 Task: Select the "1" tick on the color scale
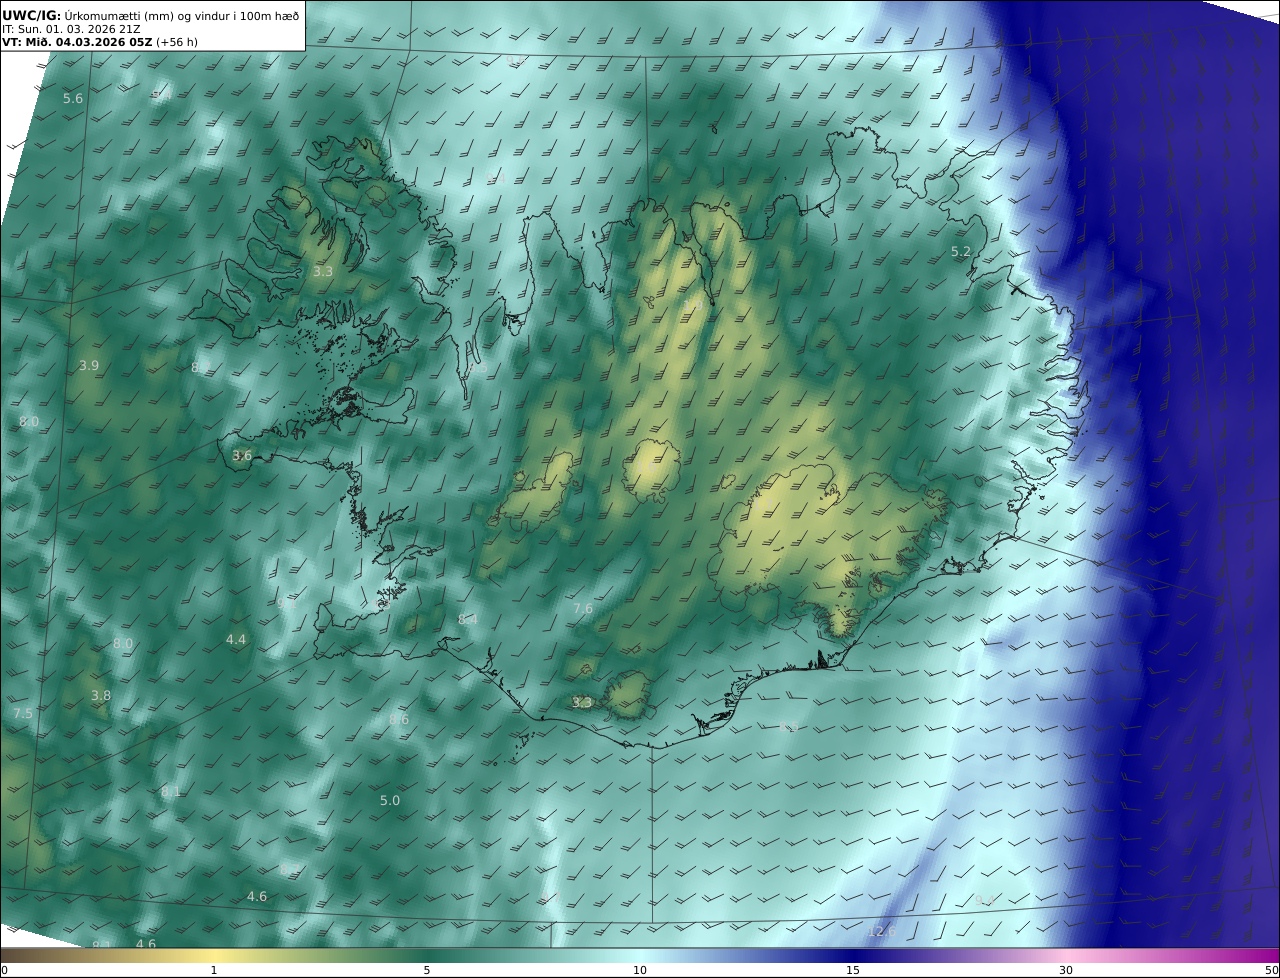(x=214, y=970)
